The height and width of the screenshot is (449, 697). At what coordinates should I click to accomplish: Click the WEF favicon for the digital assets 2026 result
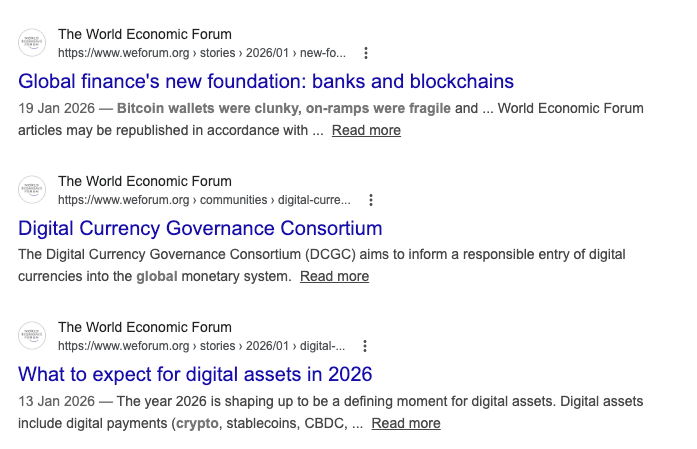[33, 336]
